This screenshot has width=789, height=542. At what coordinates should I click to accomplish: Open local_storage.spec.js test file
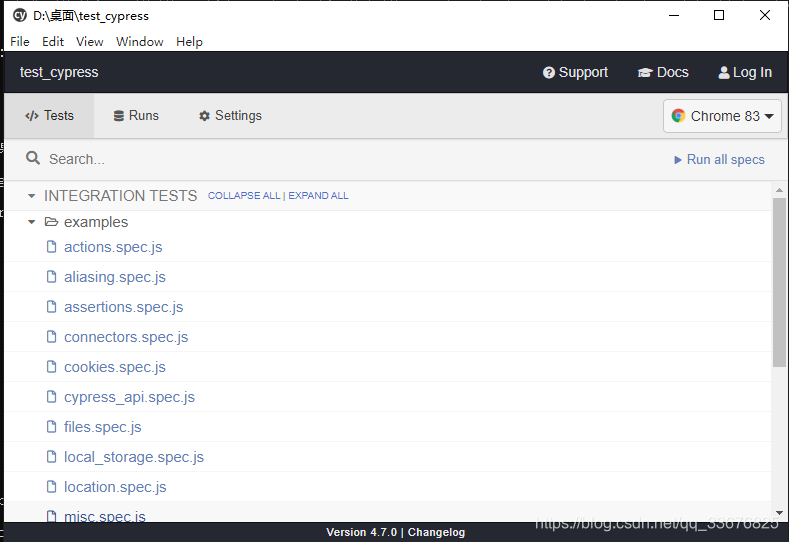[x=134, y=457]
